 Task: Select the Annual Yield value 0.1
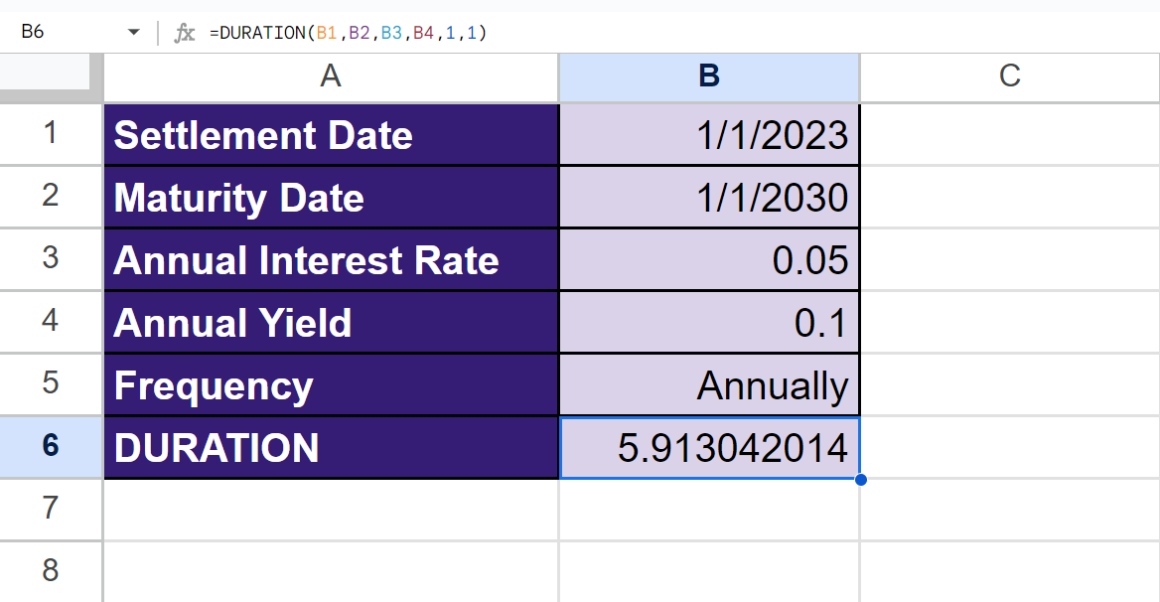tap(709, 322)
